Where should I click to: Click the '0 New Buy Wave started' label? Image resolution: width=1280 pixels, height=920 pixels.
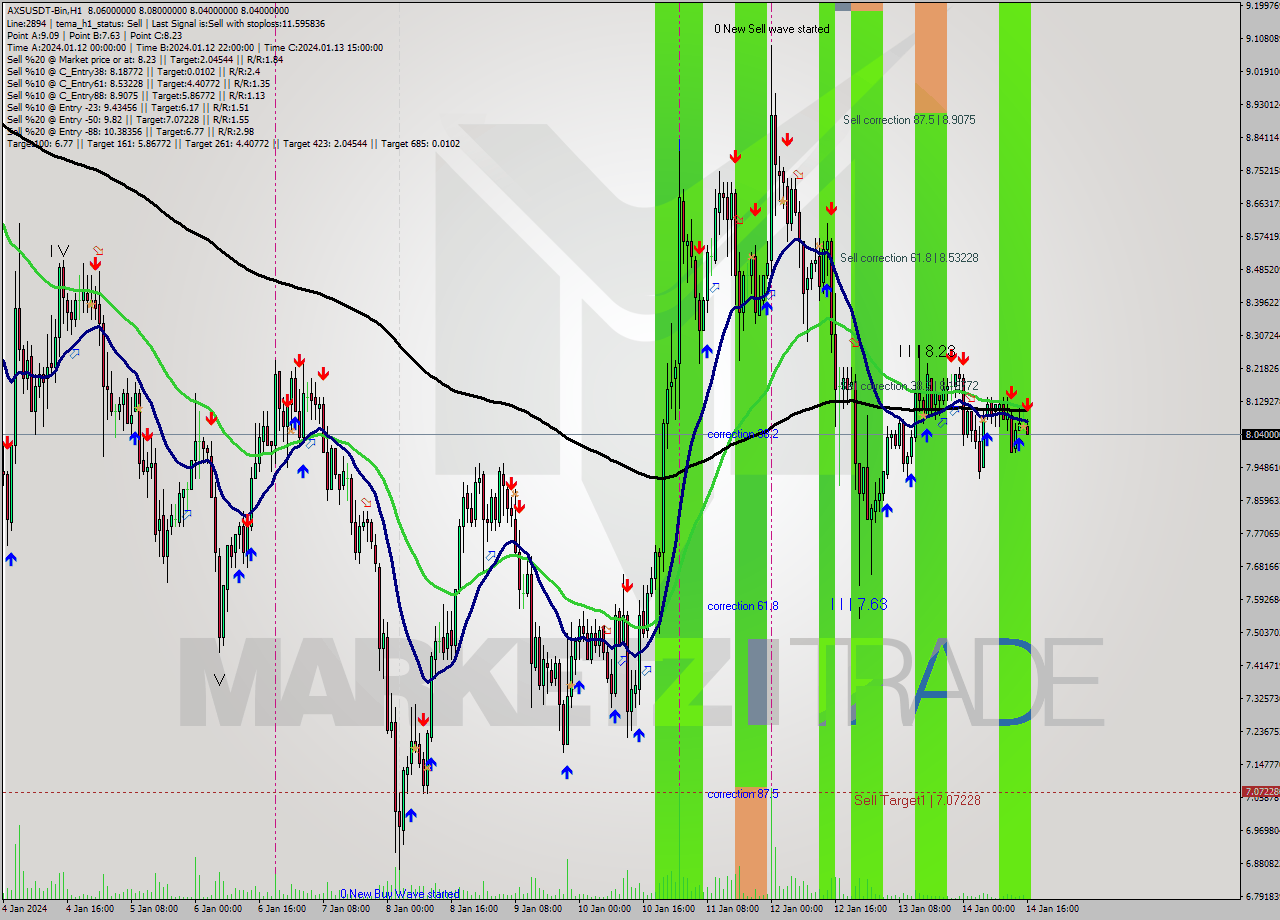click(x=400, y=894)
